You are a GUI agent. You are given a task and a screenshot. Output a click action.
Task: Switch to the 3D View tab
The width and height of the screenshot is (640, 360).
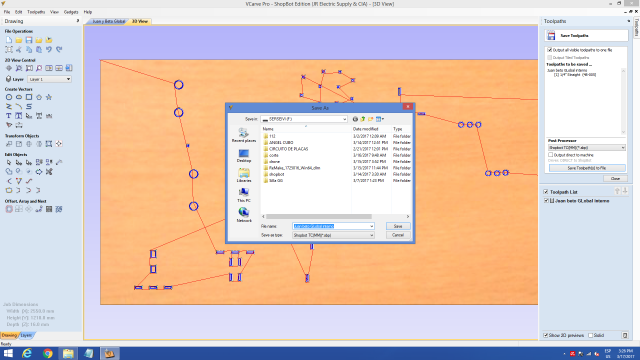click(x=140, y=21)
